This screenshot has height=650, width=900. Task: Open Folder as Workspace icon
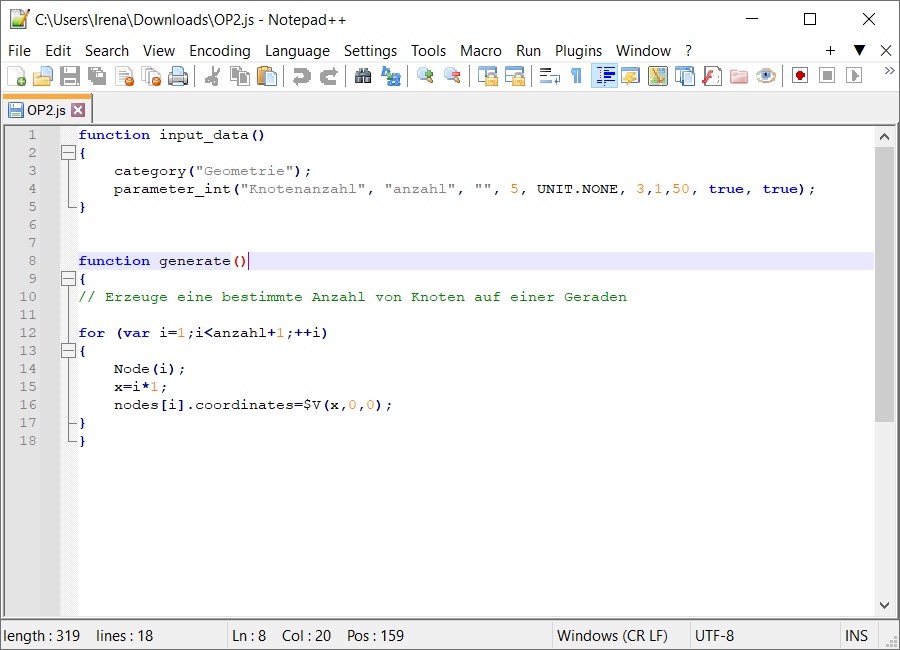(739, 76)
